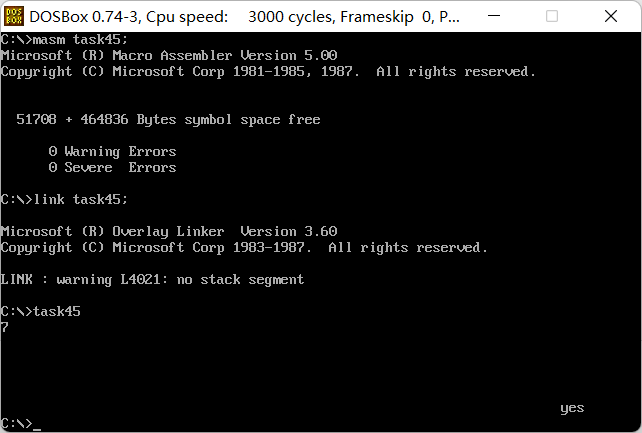Viewport: 642px width, 433px height.
Task: Click the blinking cursor at the last prompt
Action: pyautogui.click(x=37, y=429)
